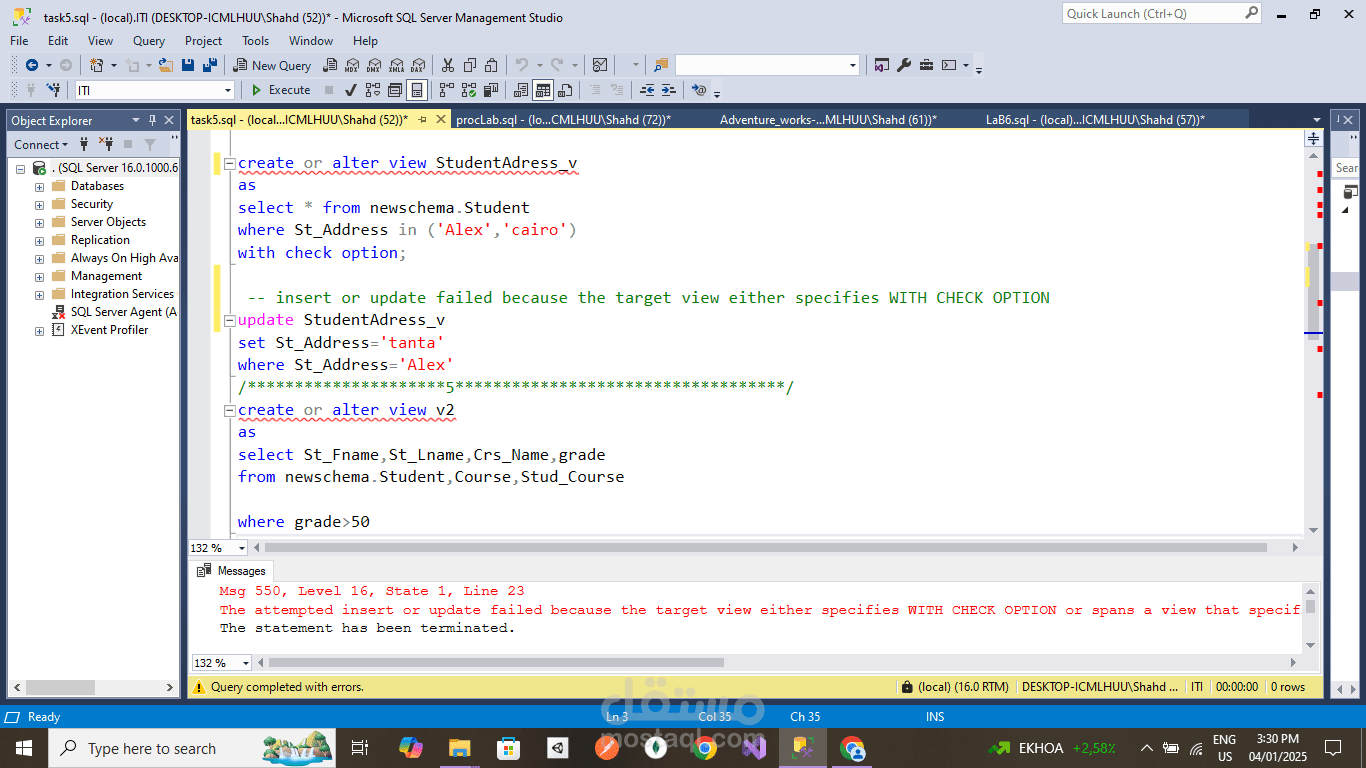This screenshot has height=768, width=1366.
Task: Pin the Object Explorer panel
Action: point(153,120)
